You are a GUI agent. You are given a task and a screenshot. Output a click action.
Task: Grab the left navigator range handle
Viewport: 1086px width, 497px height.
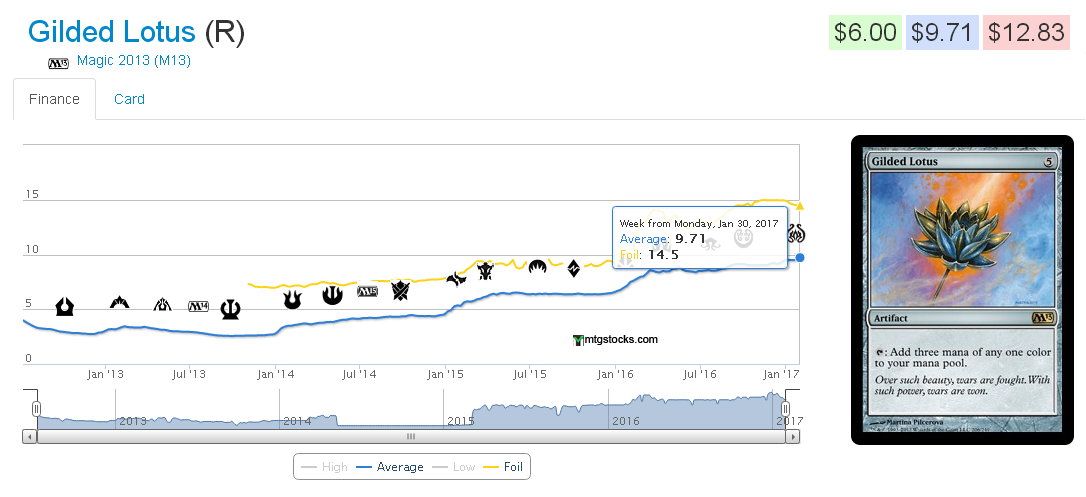pos(37,408)
